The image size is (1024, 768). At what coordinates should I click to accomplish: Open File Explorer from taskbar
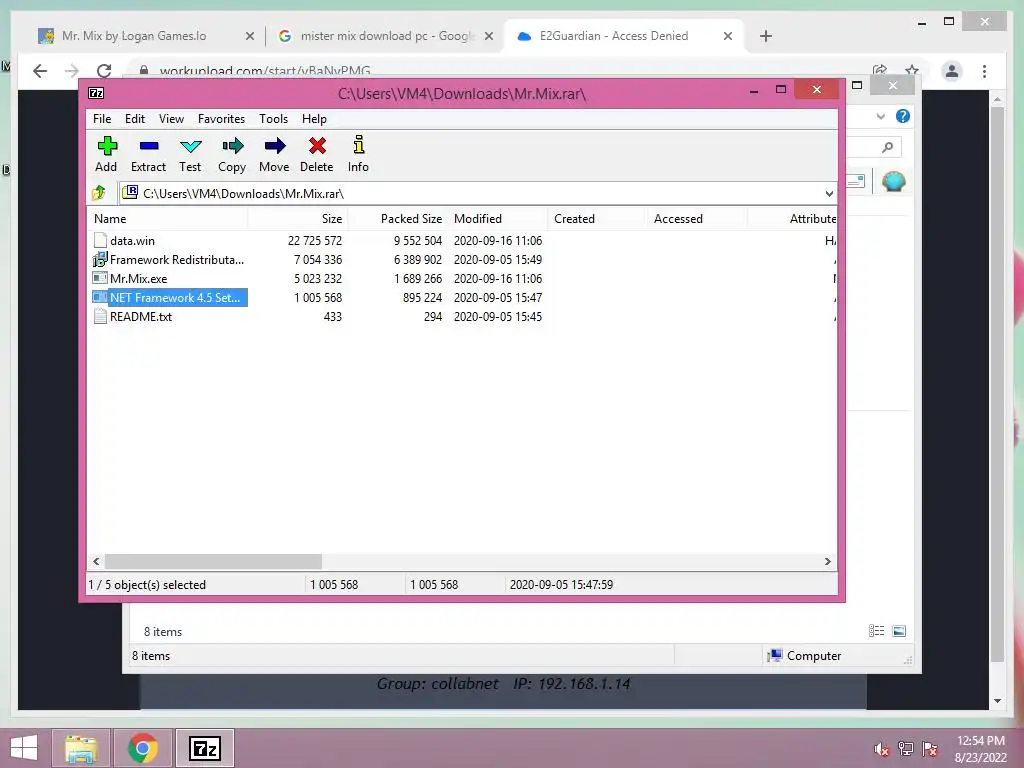pos(80,748)
